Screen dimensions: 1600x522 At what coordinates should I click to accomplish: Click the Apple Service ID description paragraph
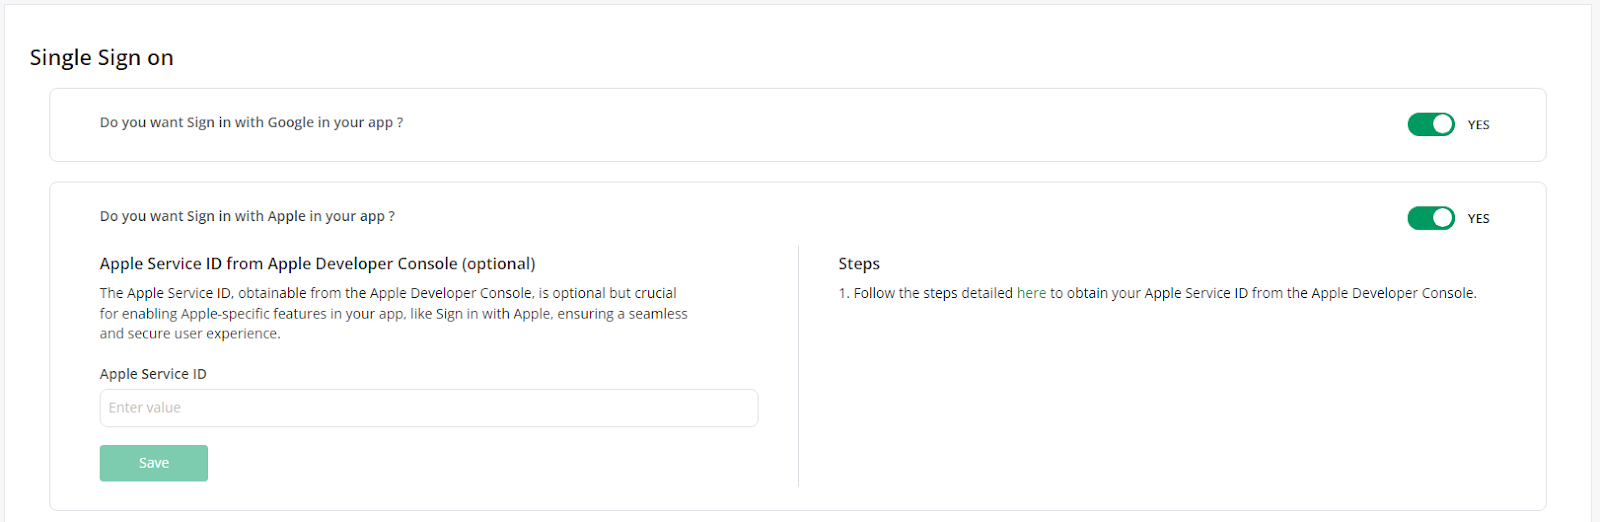pyautogui.click(x=394, y=313)
